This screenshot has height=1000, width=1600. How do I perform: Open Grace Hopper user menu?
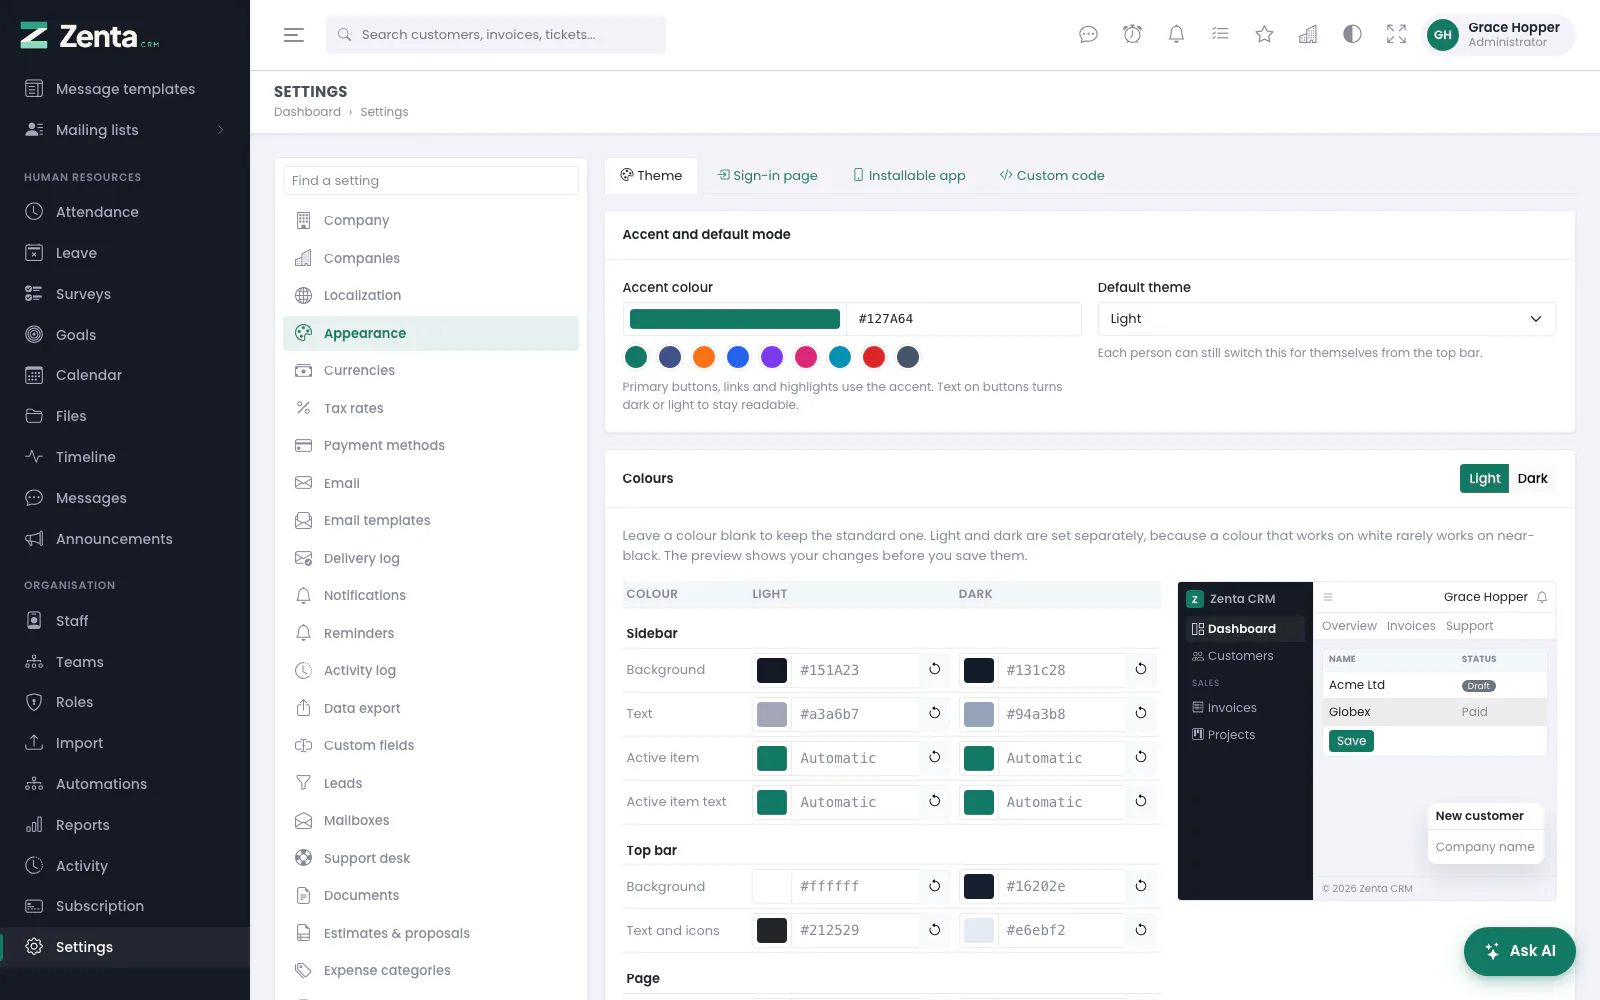click(x=1498, y=35)
